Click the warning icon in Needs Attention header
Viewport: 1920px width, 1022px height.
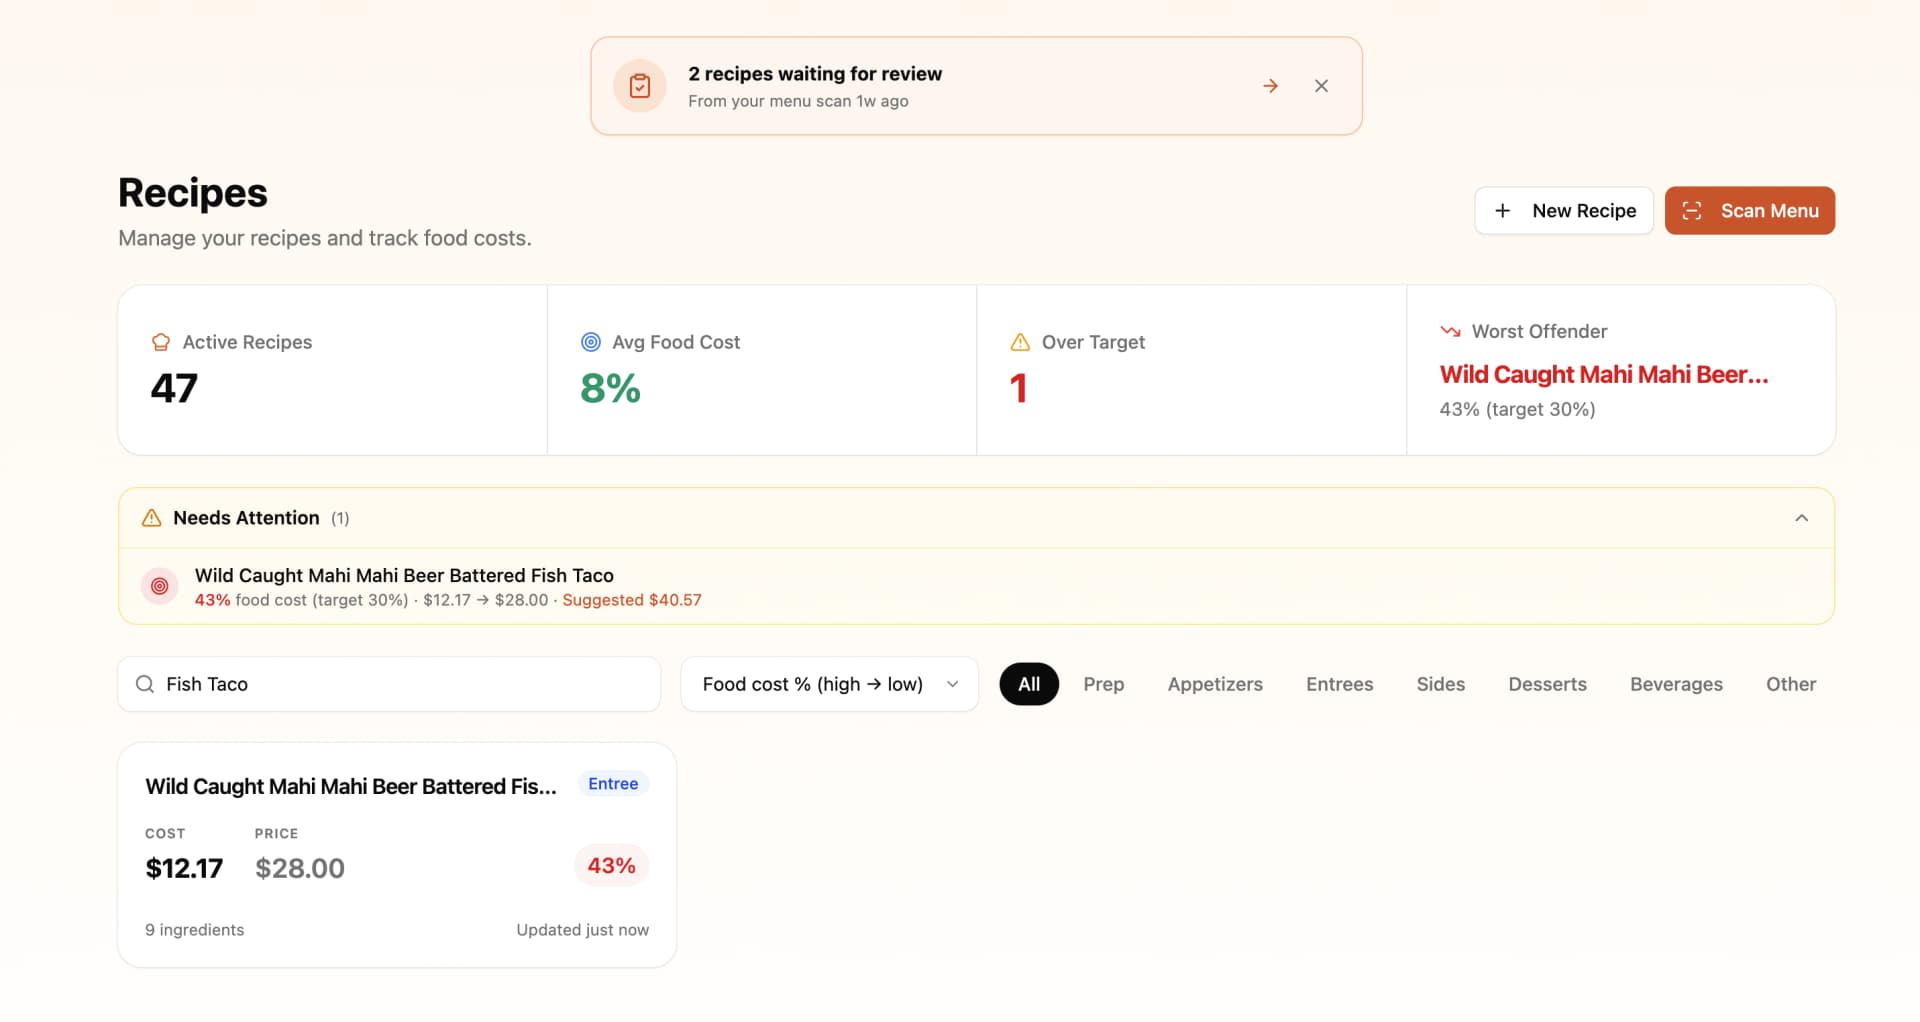151,518
